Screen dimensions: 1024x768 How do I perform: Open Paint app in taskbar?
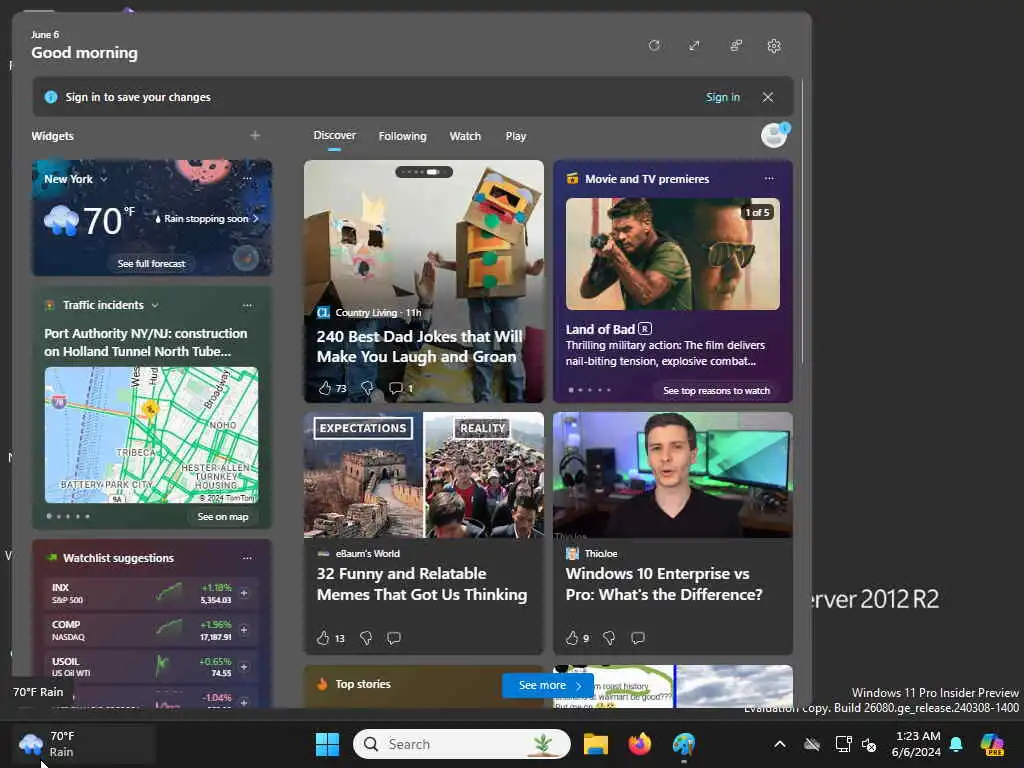click(684, 744)
